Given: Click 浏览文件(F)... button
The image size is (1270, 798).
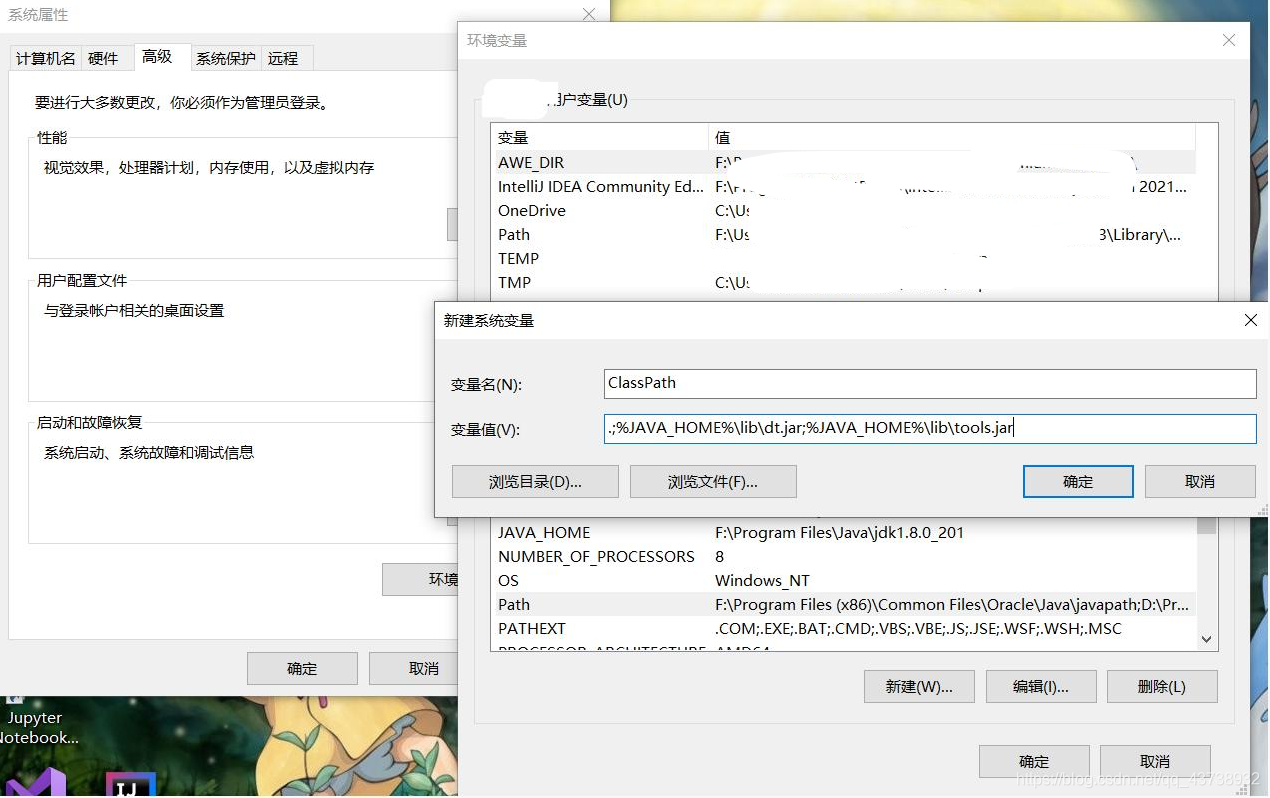Looking at the screenshot, I should [x=713, y=481].
